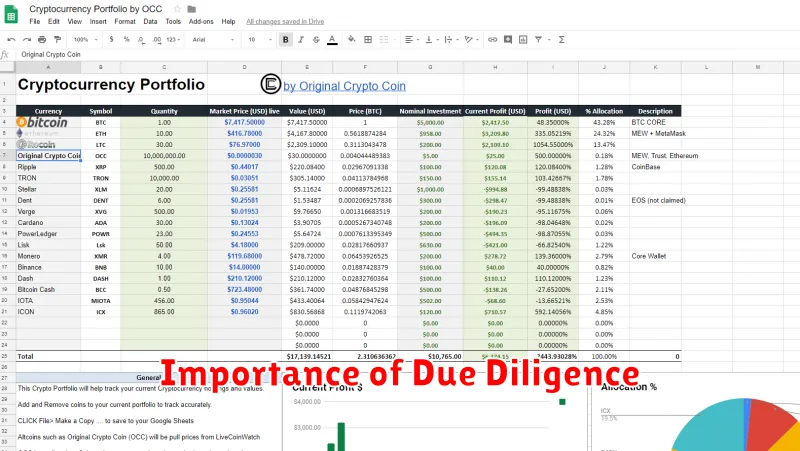Open text wrapping dropdown
The height and width of the screenshot is (451, 800).
pos(450,39)
